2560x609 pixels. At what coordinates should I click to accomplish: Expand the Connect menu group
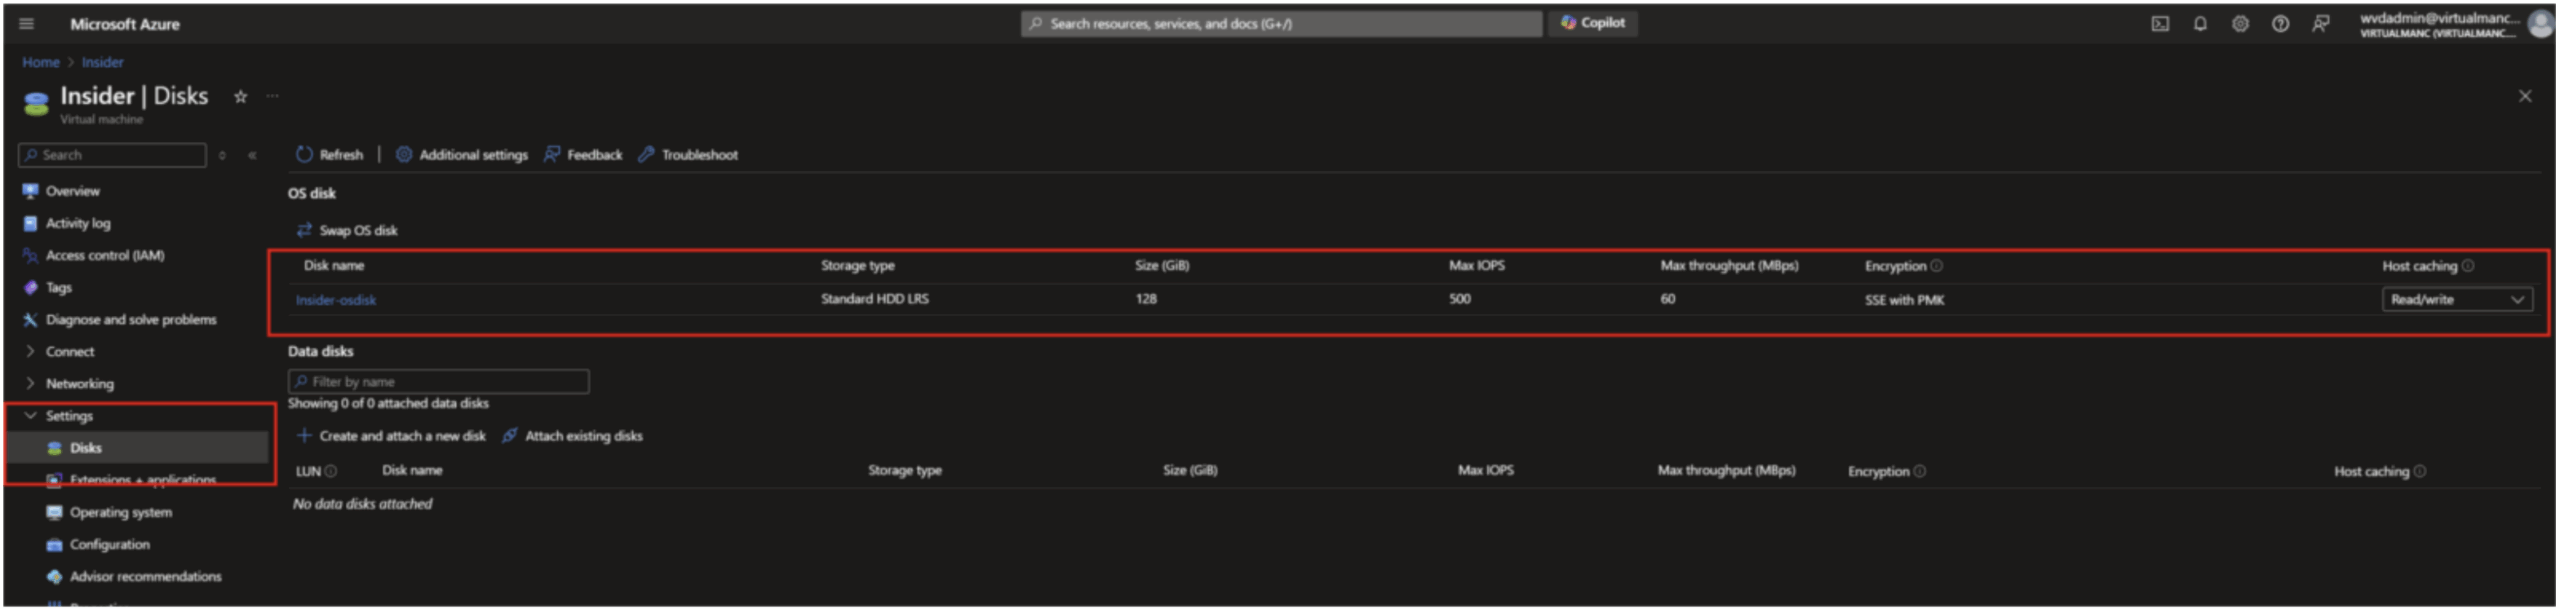(x=69, y=352)
